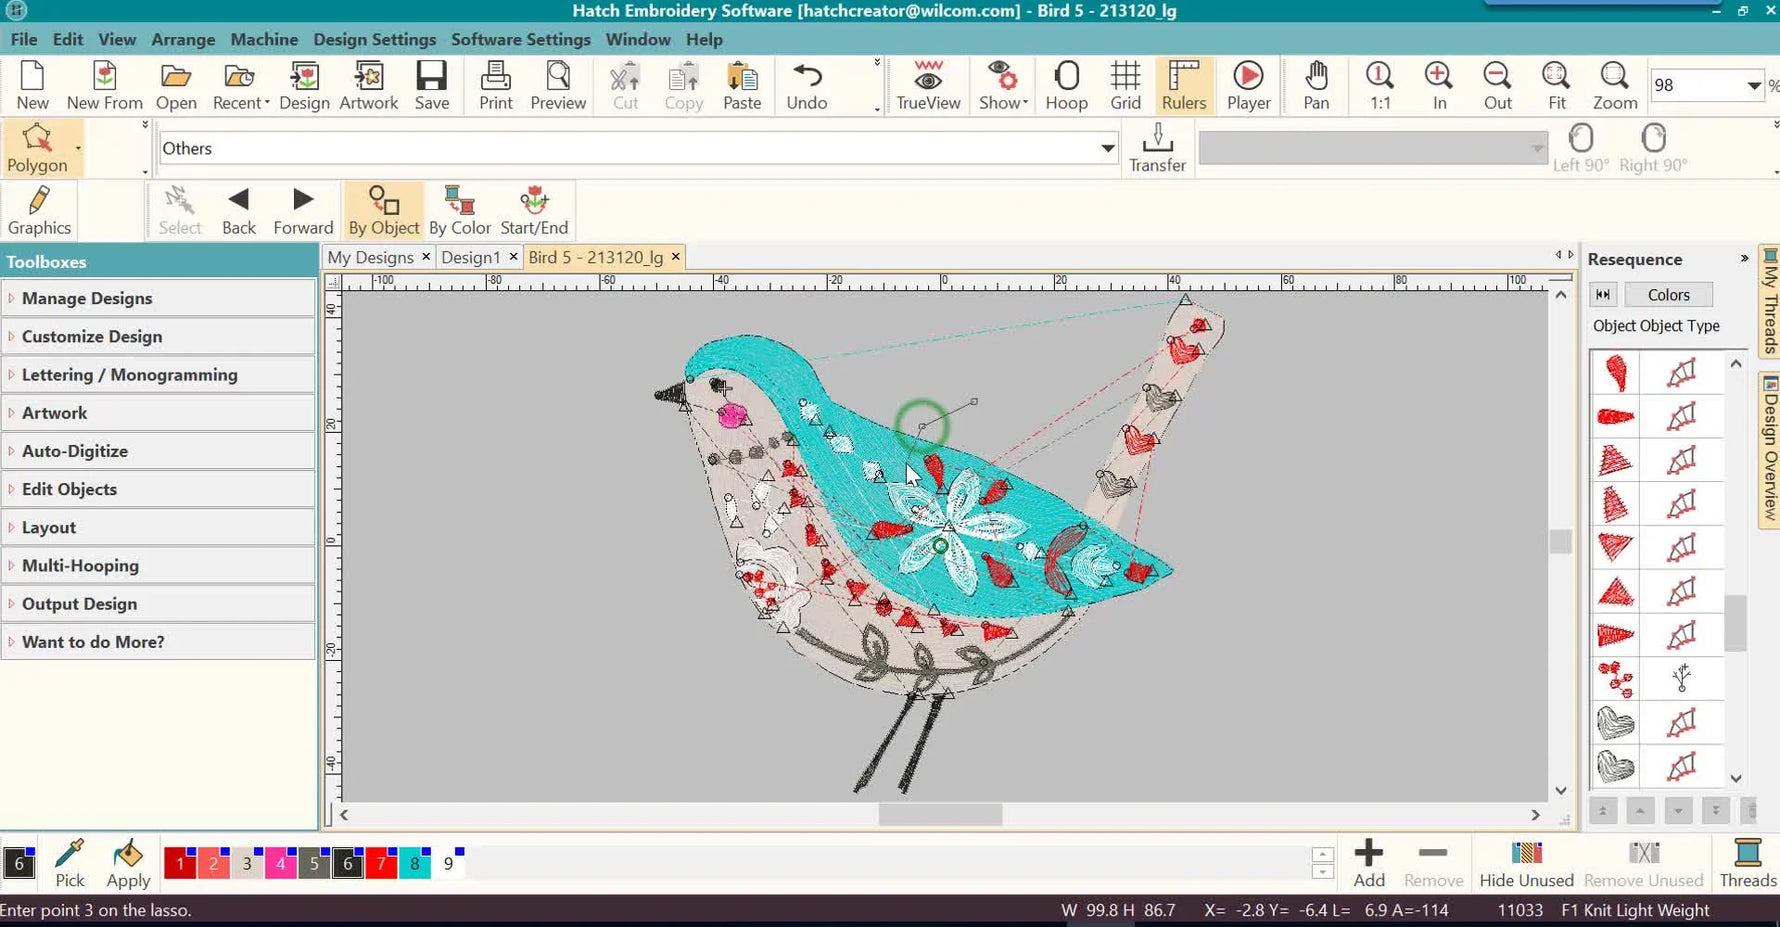The width and height of the screenshot is (1780, 927).
Task: Toggle Rulers display off
Action: click(x=1184, y=85)
